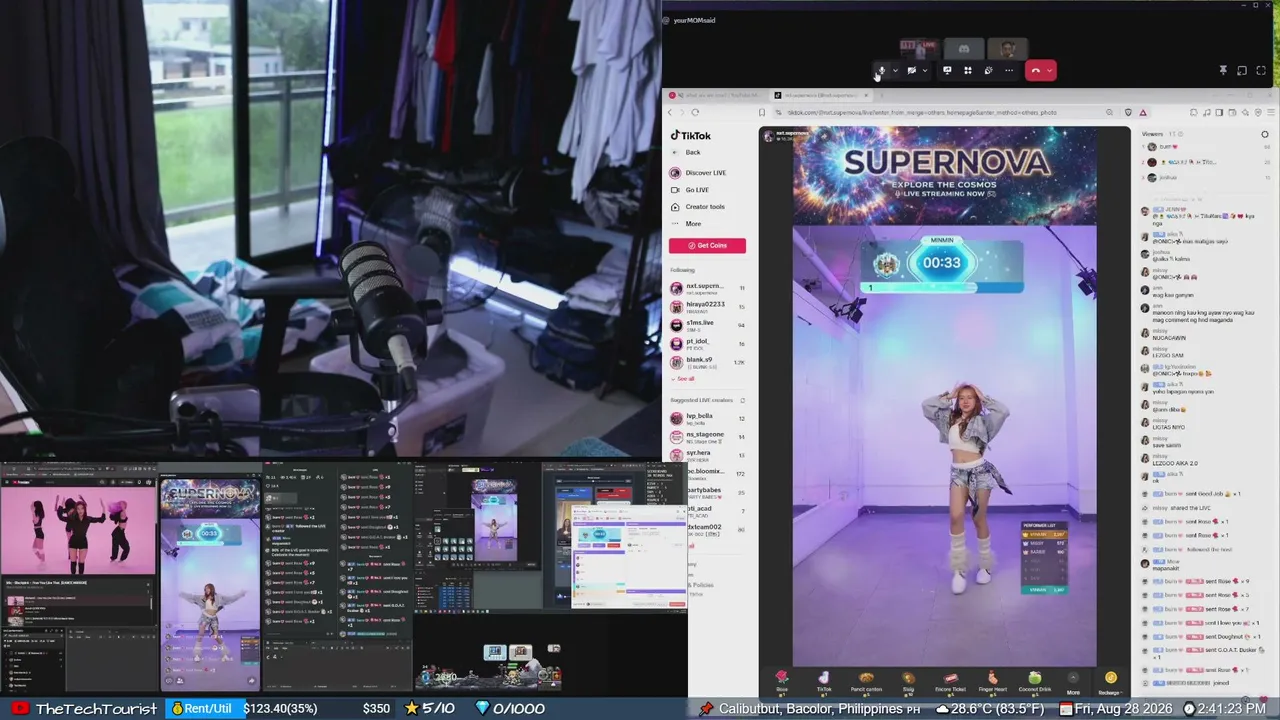Click the Calibutbut, Bacolor, Philippines location text
1280x720 pixels.
811,709
